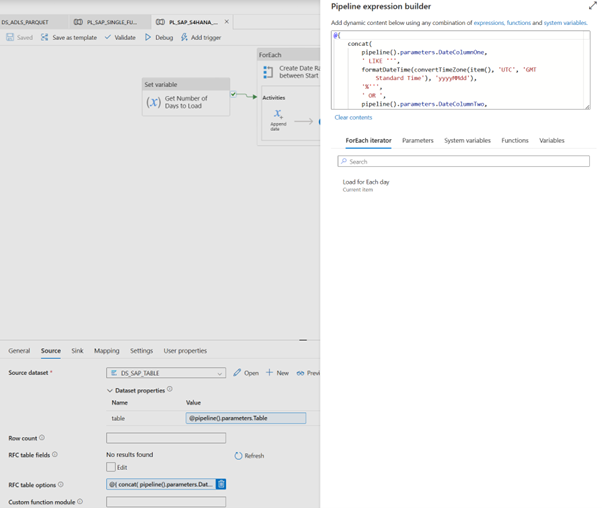Screen dimensions: 602x508
Task: Validate the pipeline
Action: pos(120,37)
